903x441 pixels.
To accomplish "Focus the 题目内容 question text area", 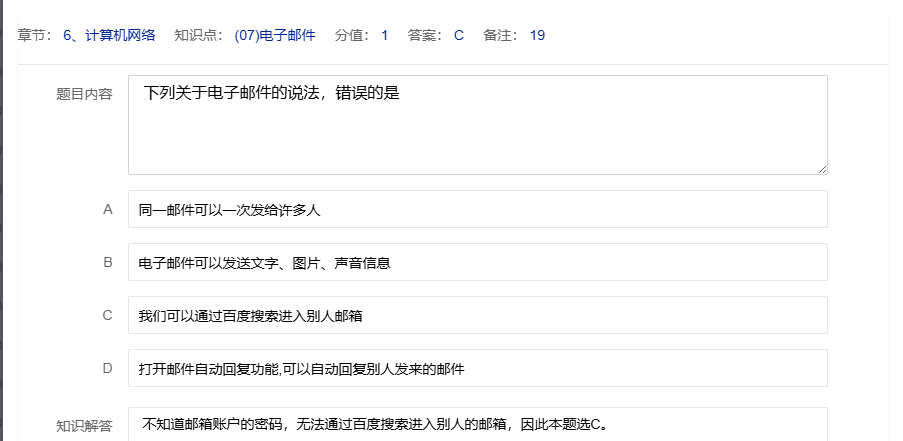I will tap(477, 125).
